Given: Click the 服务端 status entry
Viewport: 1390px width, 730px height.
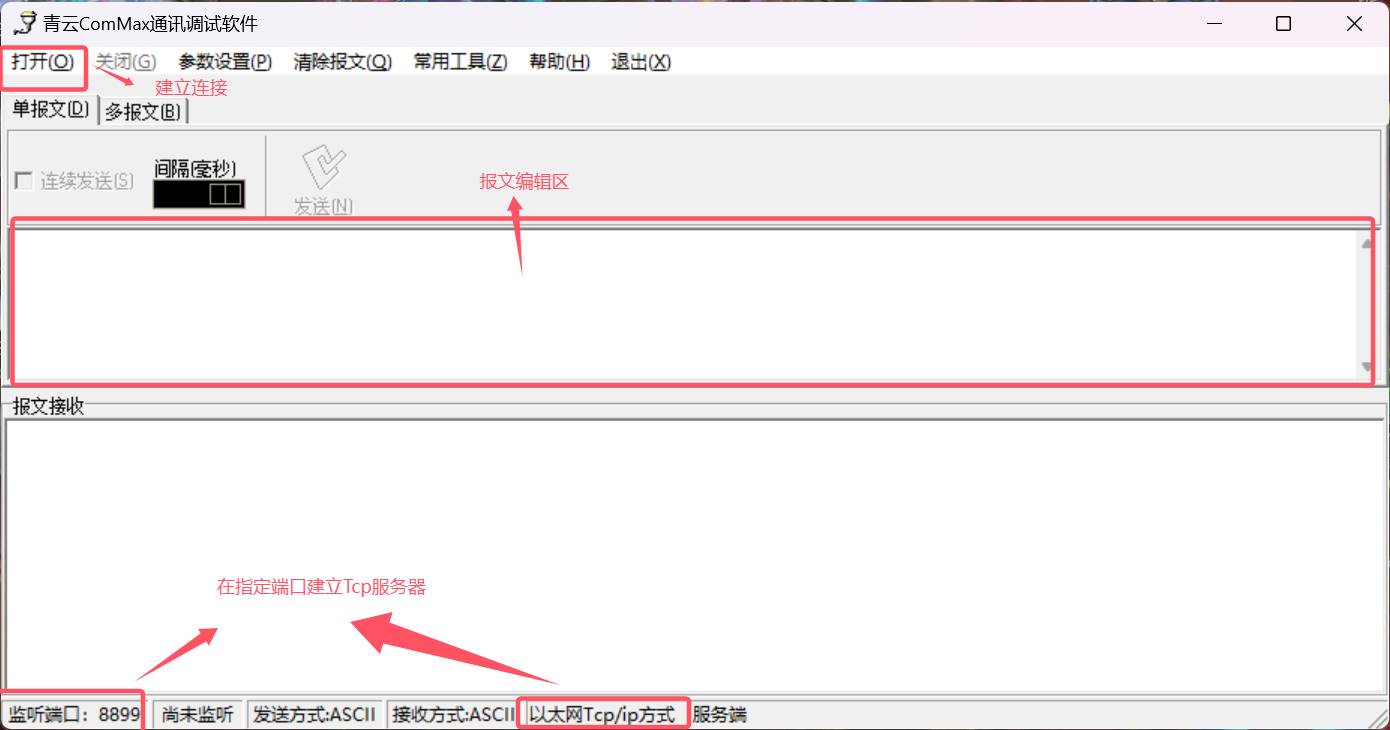Looking at the screenshot, I should [720, 715].
